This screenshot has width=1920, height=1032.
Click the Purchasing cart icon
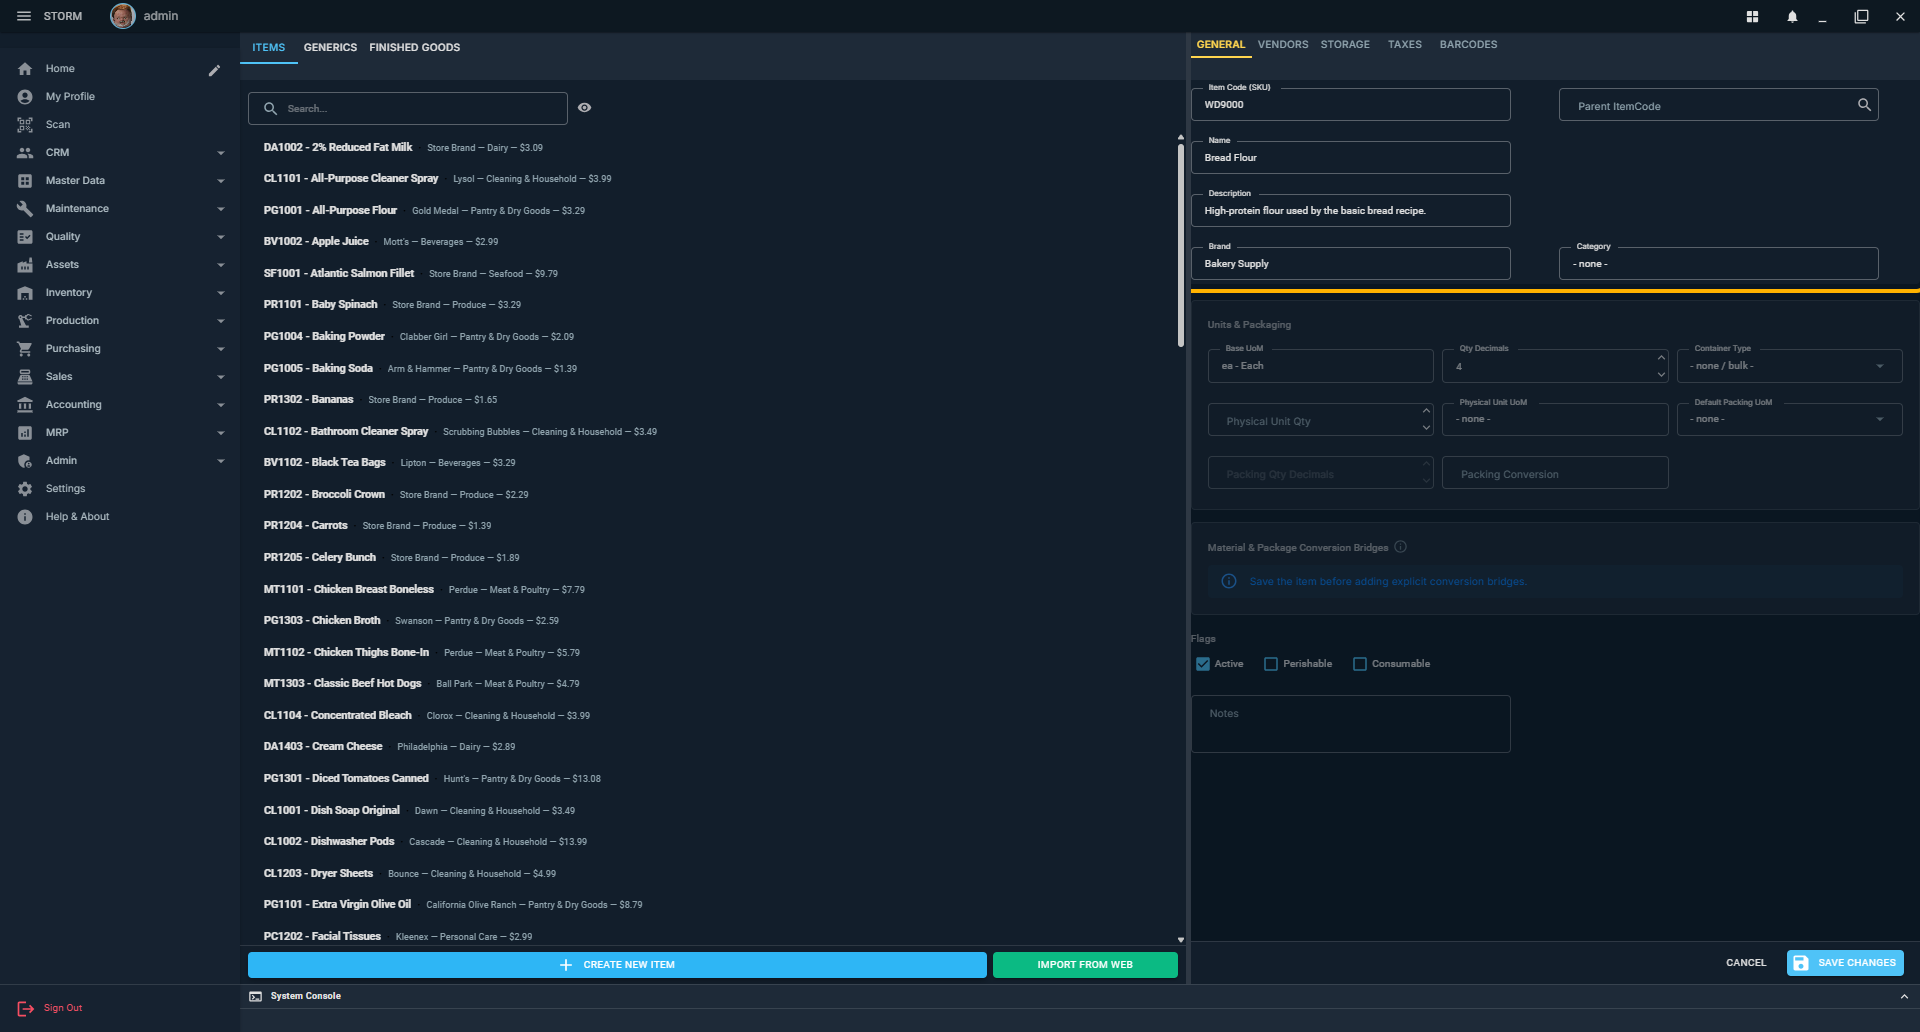[x=25, y=349]
